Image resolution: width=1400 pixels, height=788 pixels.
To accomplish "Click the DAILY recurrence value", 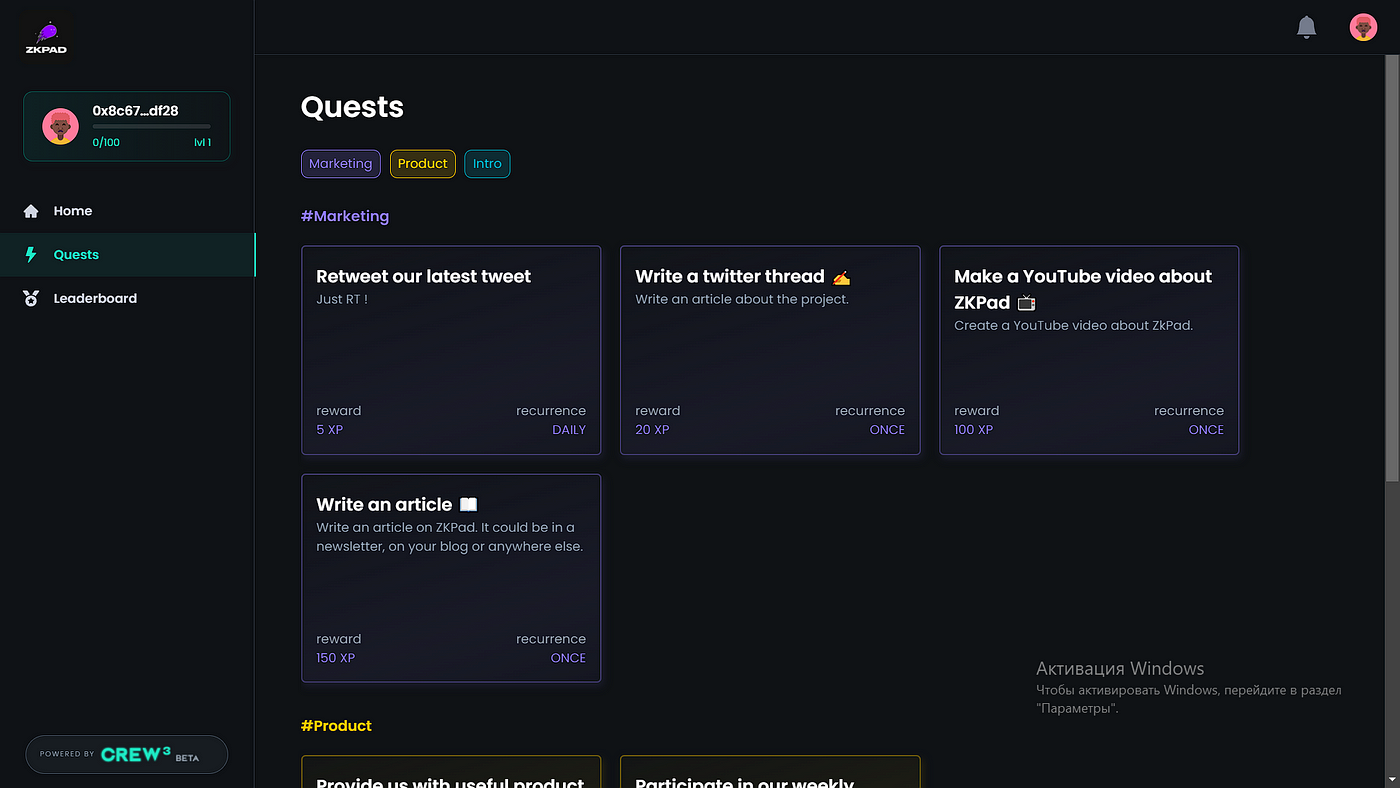I will point(569,430).
